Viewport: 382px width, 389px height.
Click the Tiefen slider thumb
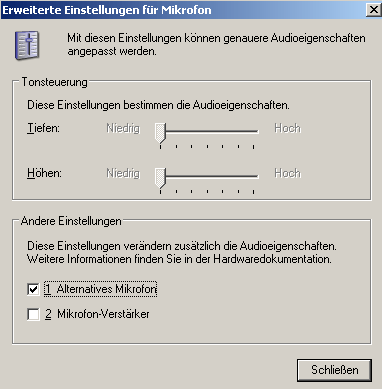point(160,133)
